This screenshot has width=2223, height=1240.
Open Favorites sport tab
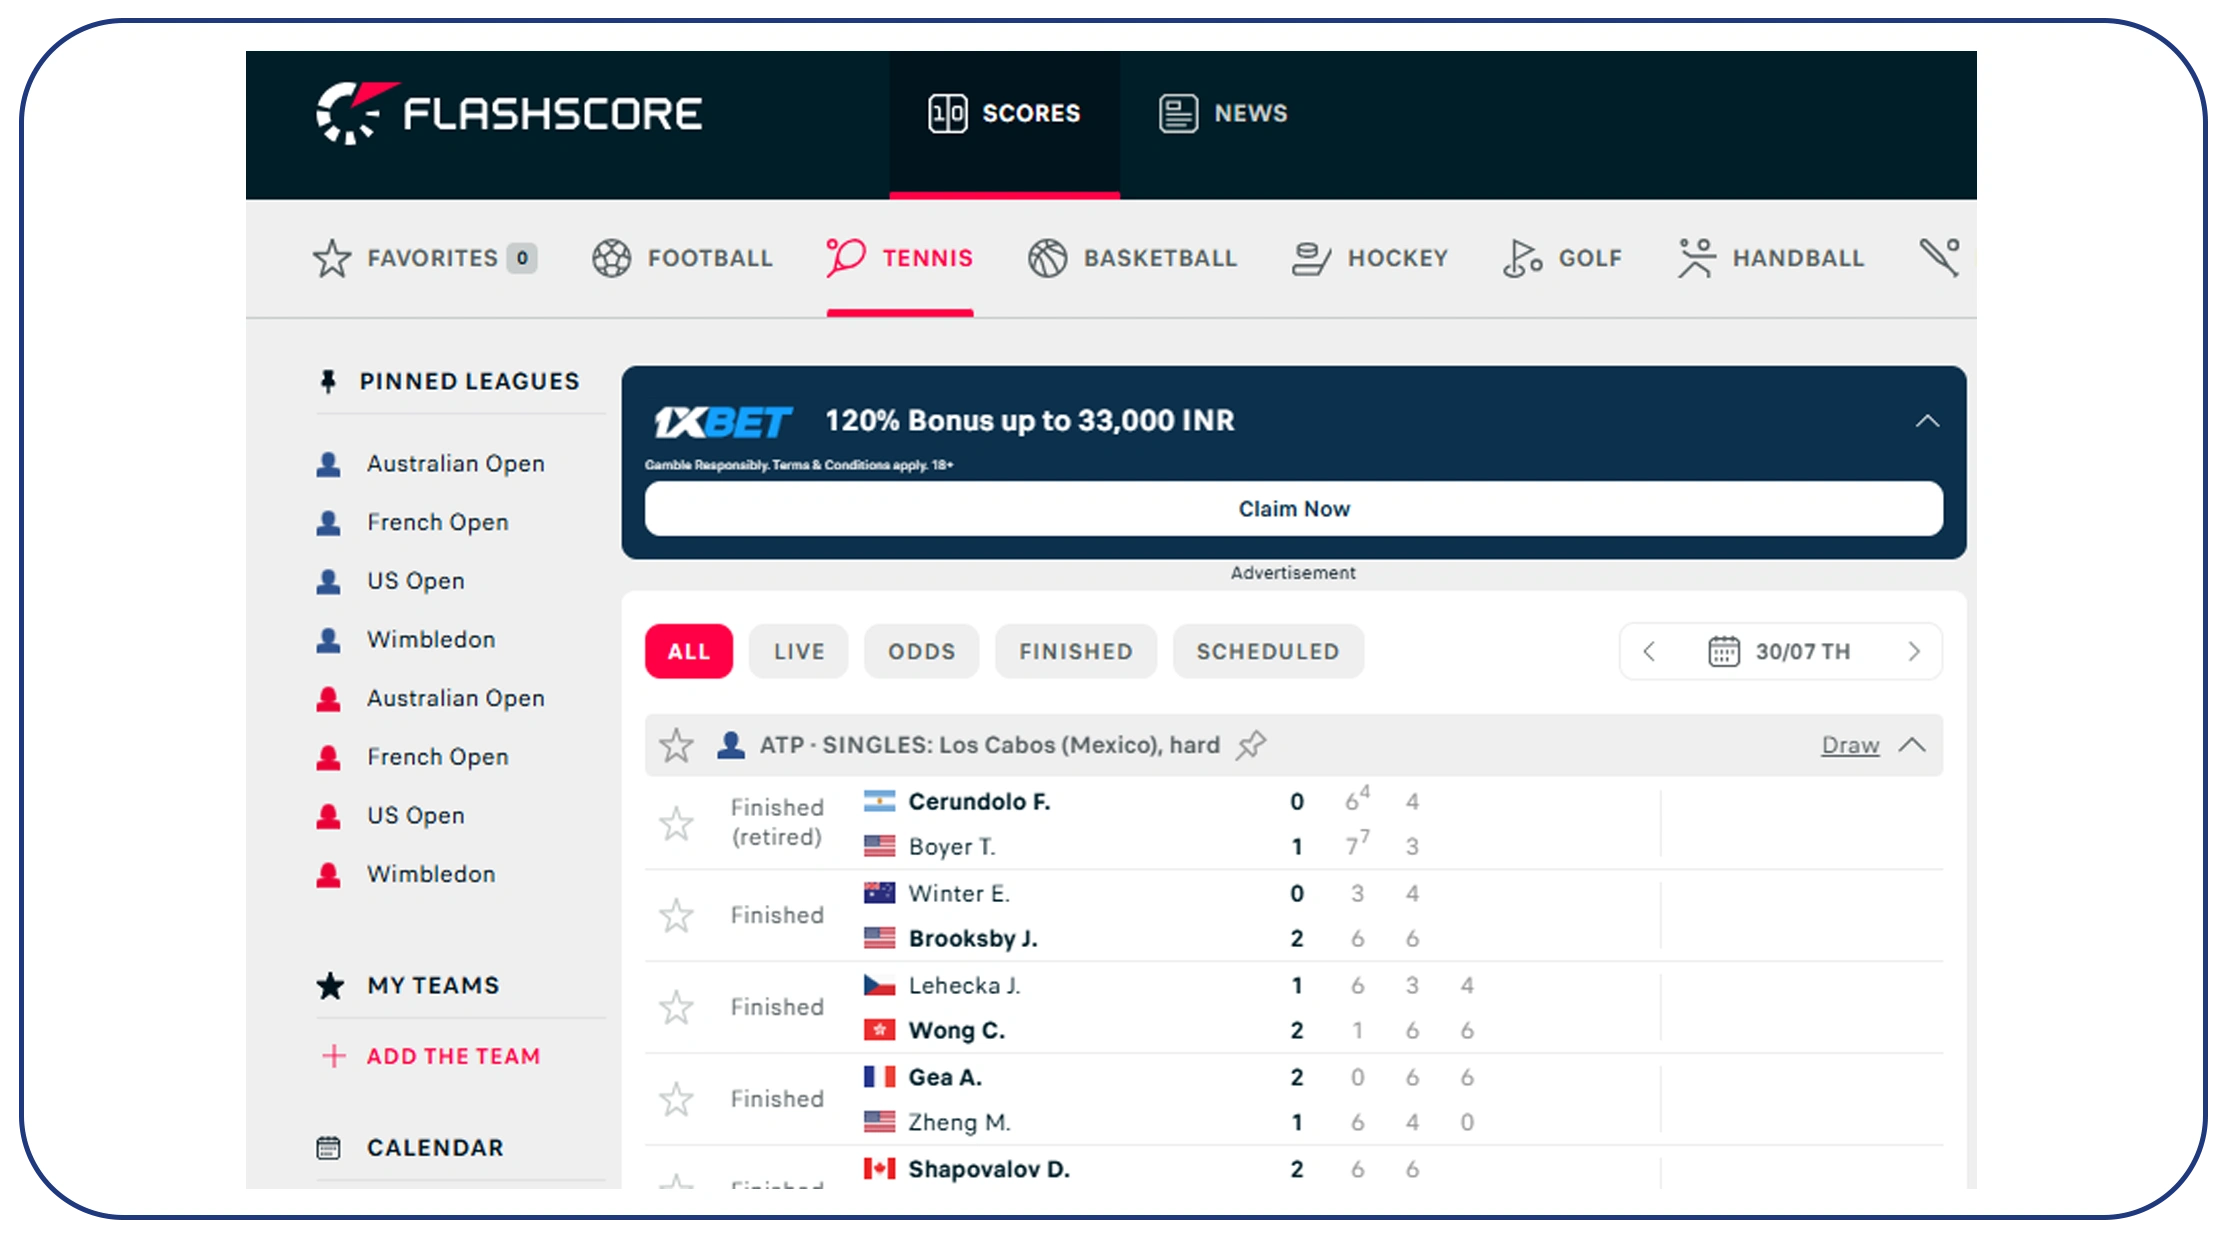click(x=425, y=258)
